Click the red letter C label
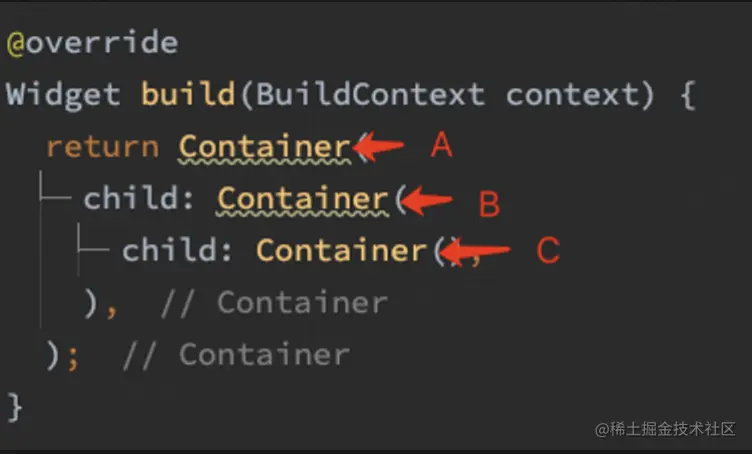Screen dimensions: 752x454 tap(547, 250)
